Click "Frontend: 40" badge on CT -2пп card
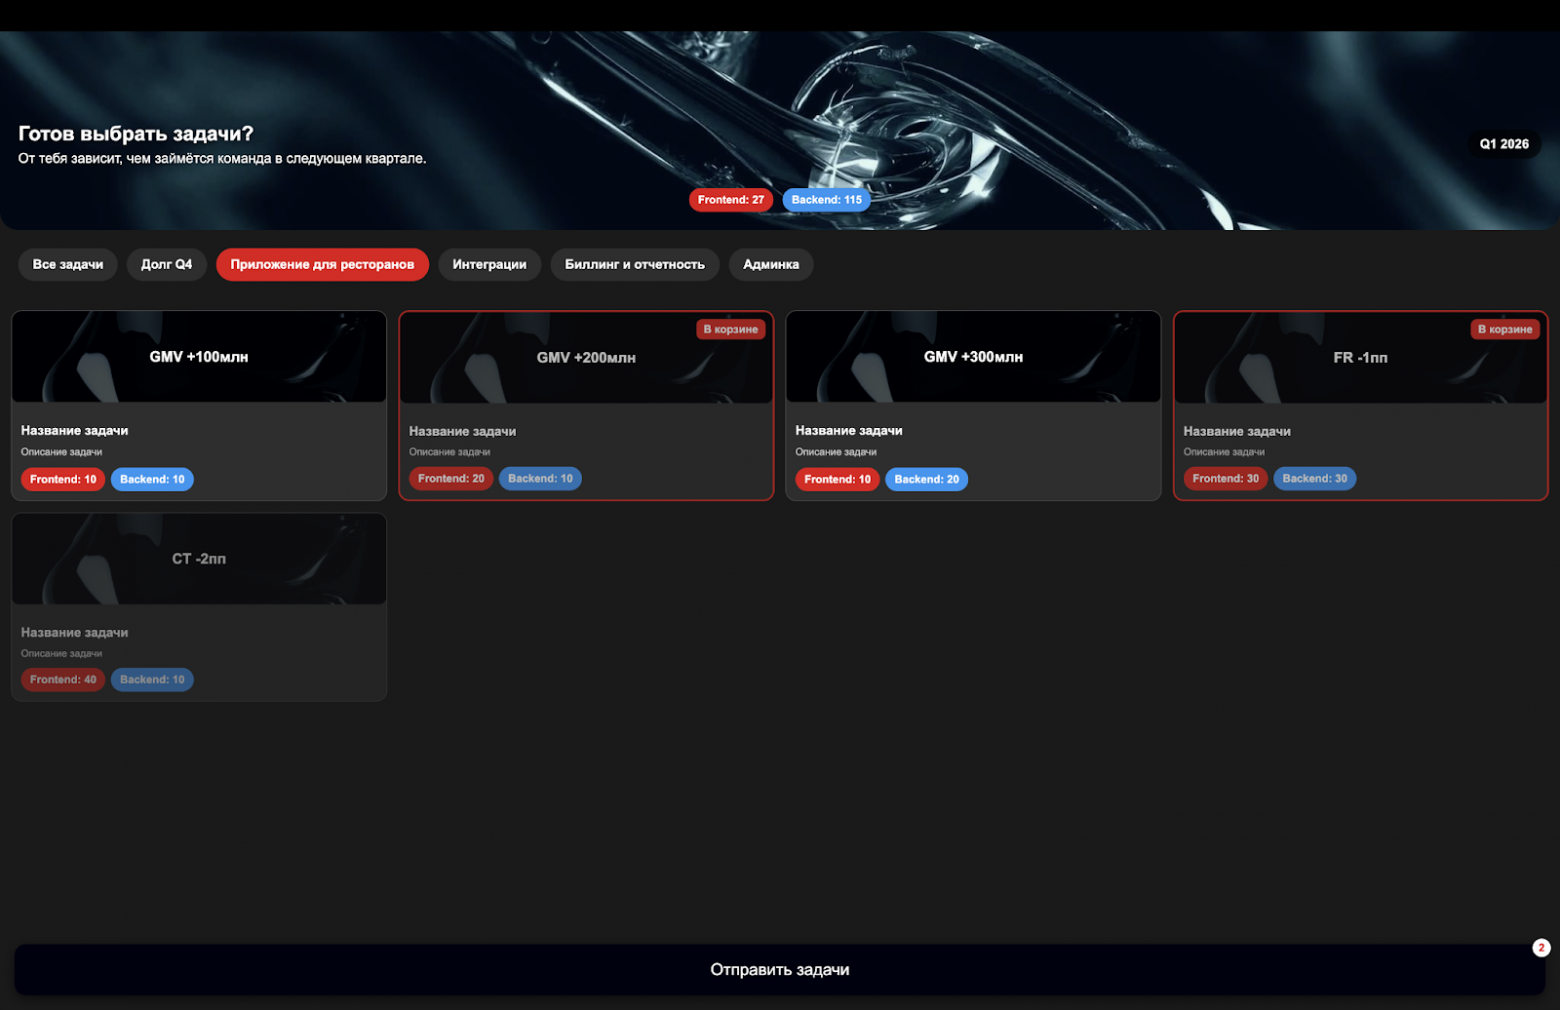This screenshot has width=1560, height=1010. point(63,680)
